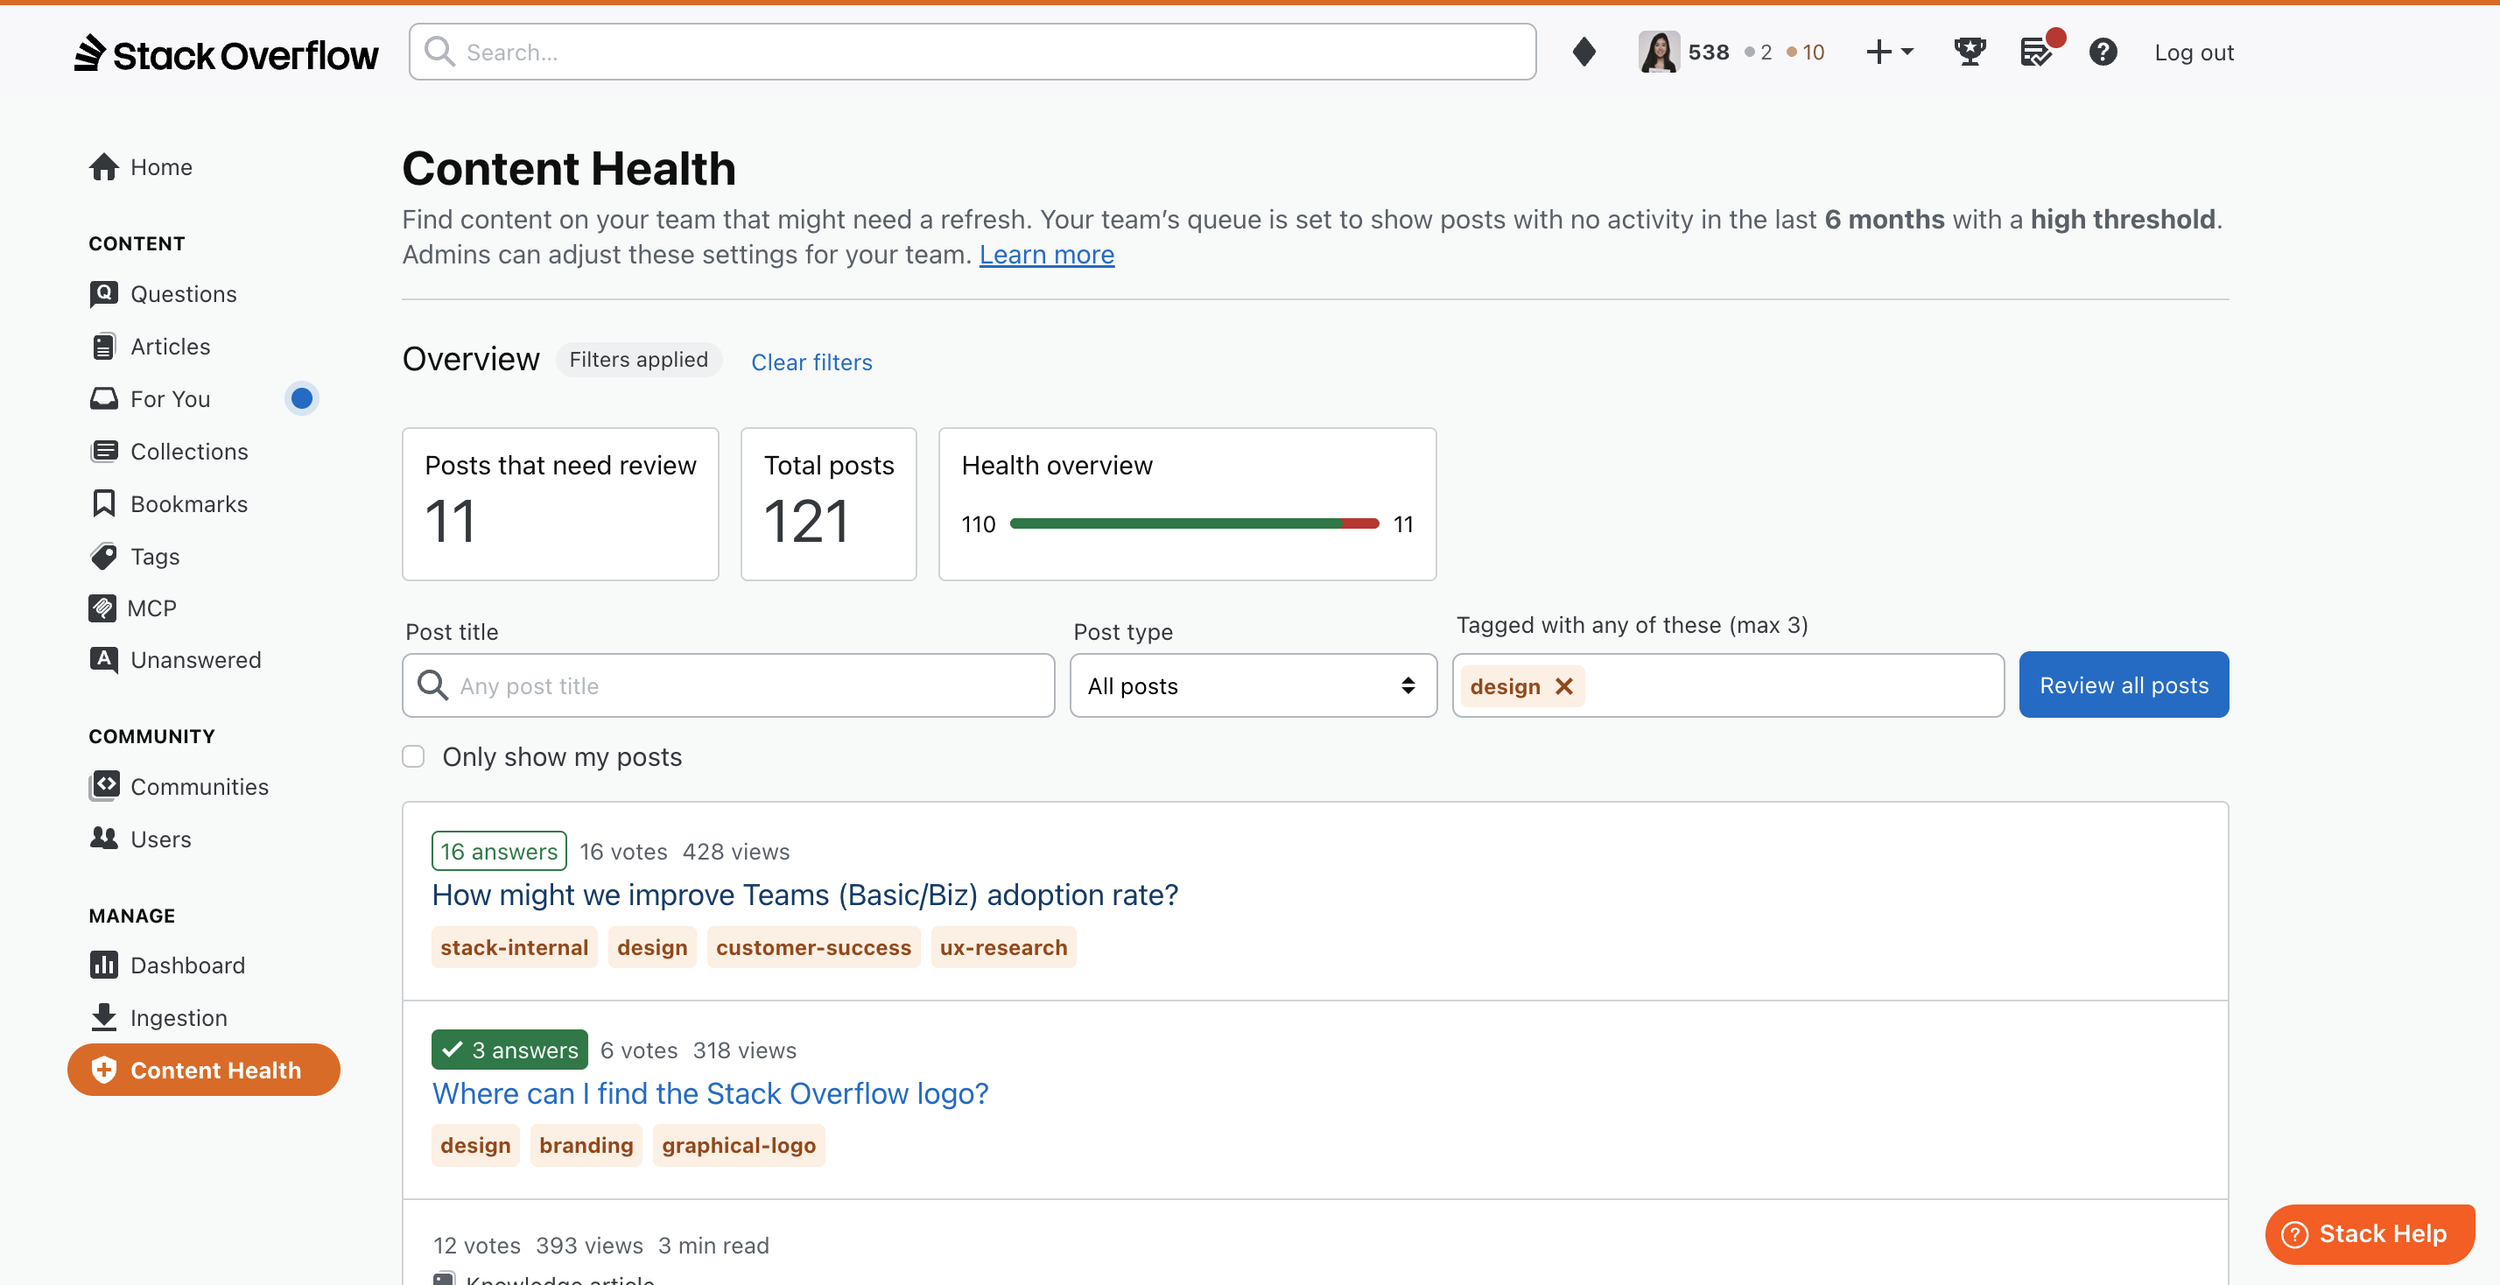Image resolution: width=2500 pixels, height=1285 pixels.
Task: Open the achievements trophy icon
Action: (x=1970, y=52)
